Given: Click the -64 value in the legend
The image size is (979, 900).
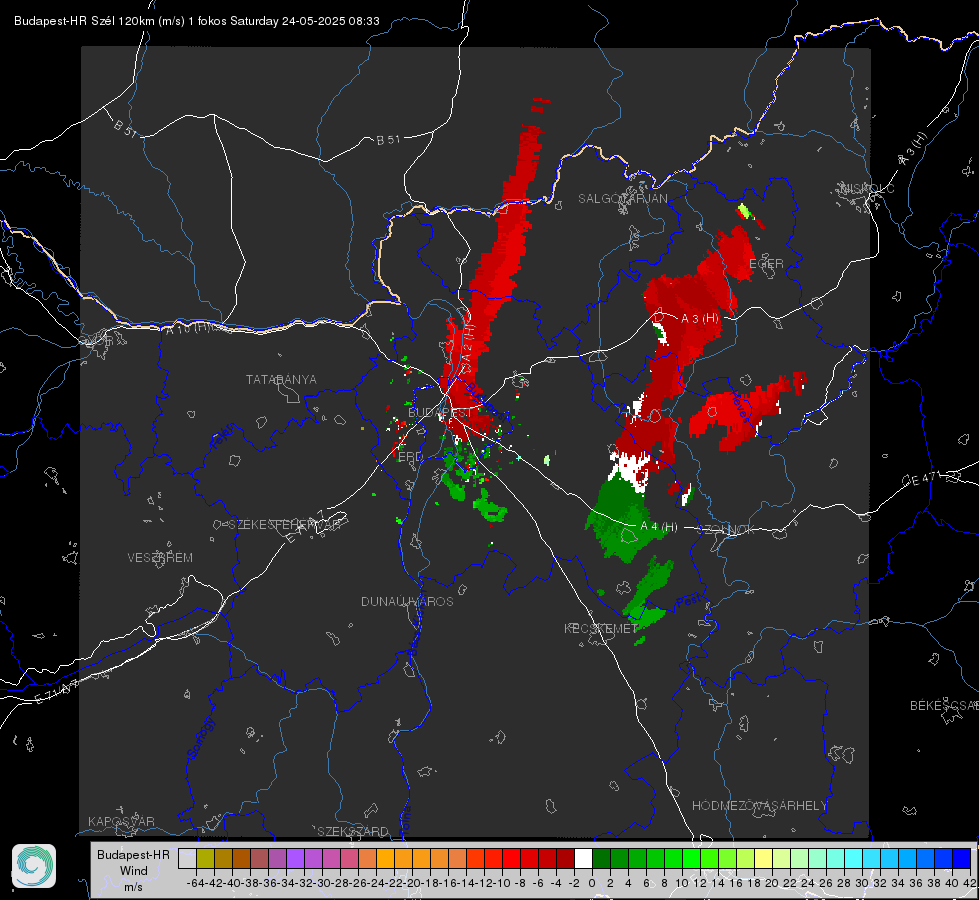Looking at the screenshot, I should [x=195, y=883].
